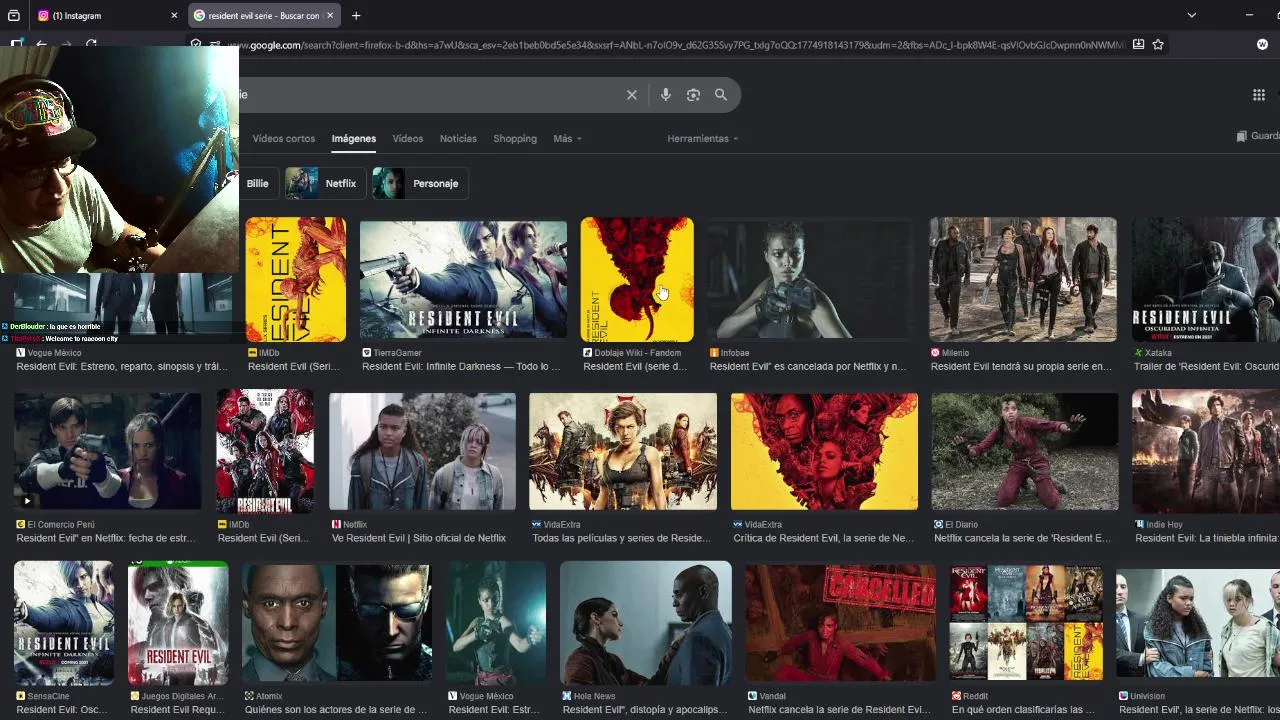1280x720 pixels.
Task: Open Google Lens image search icon
Action: click(693, 95)
